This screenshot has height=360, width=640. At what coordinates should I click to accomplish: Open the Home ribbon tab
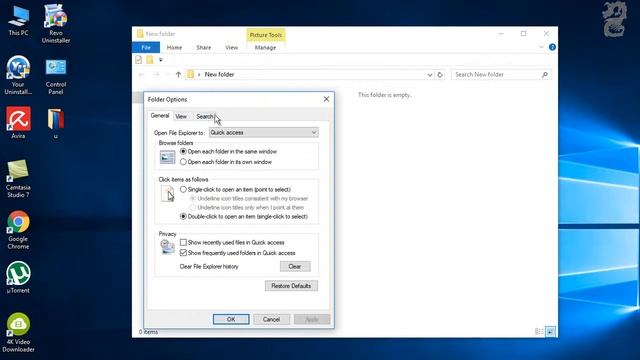(x=174, y=47)
